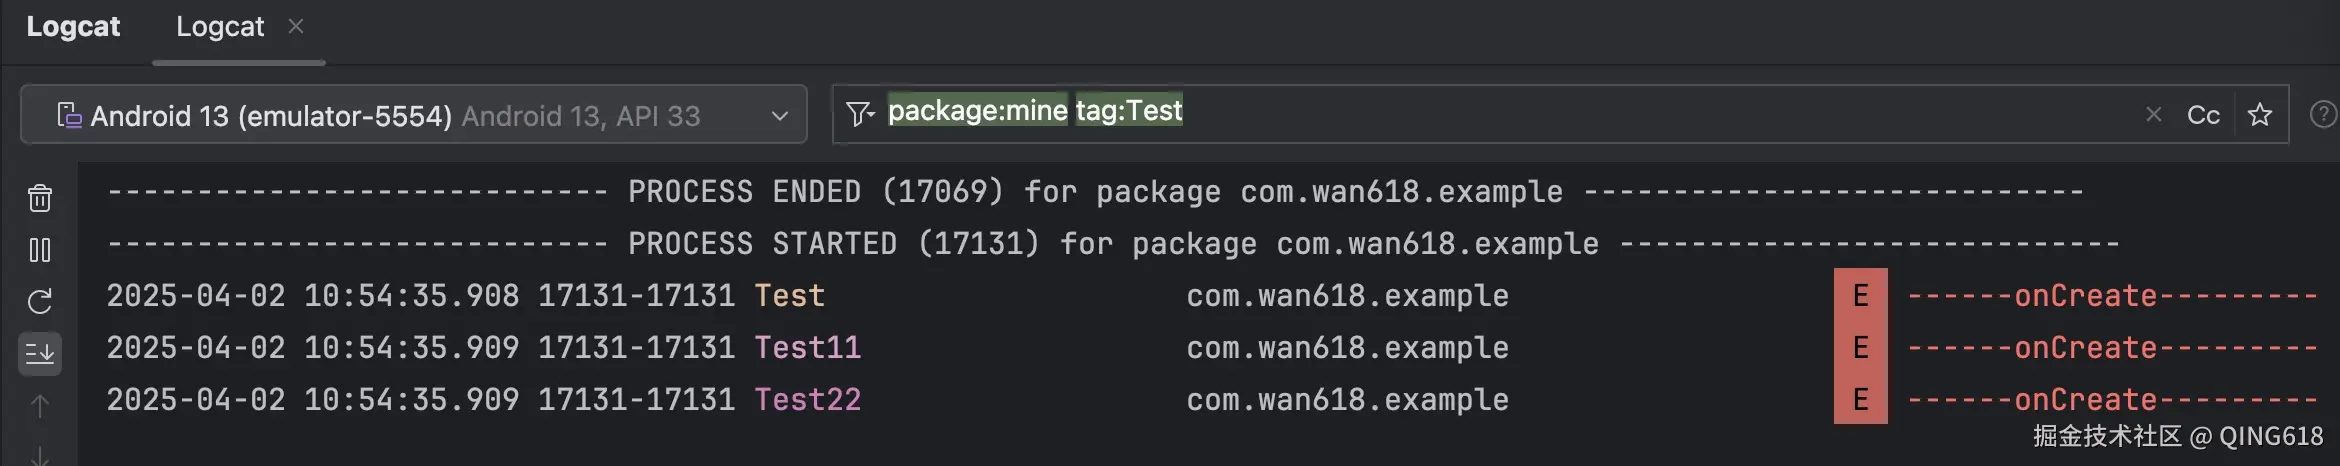Switch to the second Logcat tab
The image size is (2340, 466).
(220, 27)
